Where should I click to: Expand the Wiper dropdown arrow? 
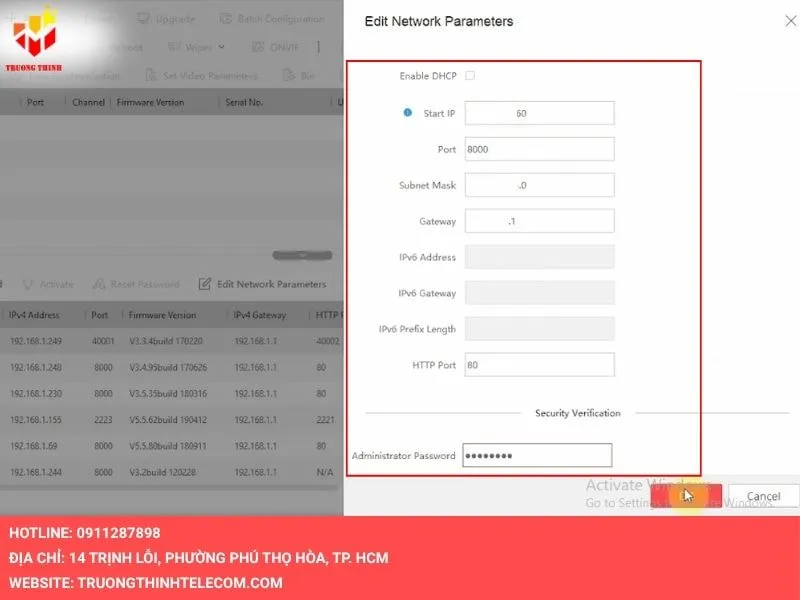(221, 47)
